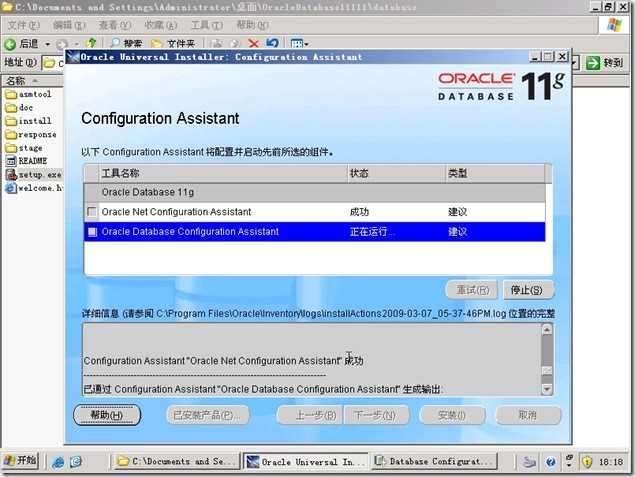Click the blue Undo arrow toolbar icon
Image resolution: width=635 pixels, height=477 pixels.
click(x=273, y=43)
